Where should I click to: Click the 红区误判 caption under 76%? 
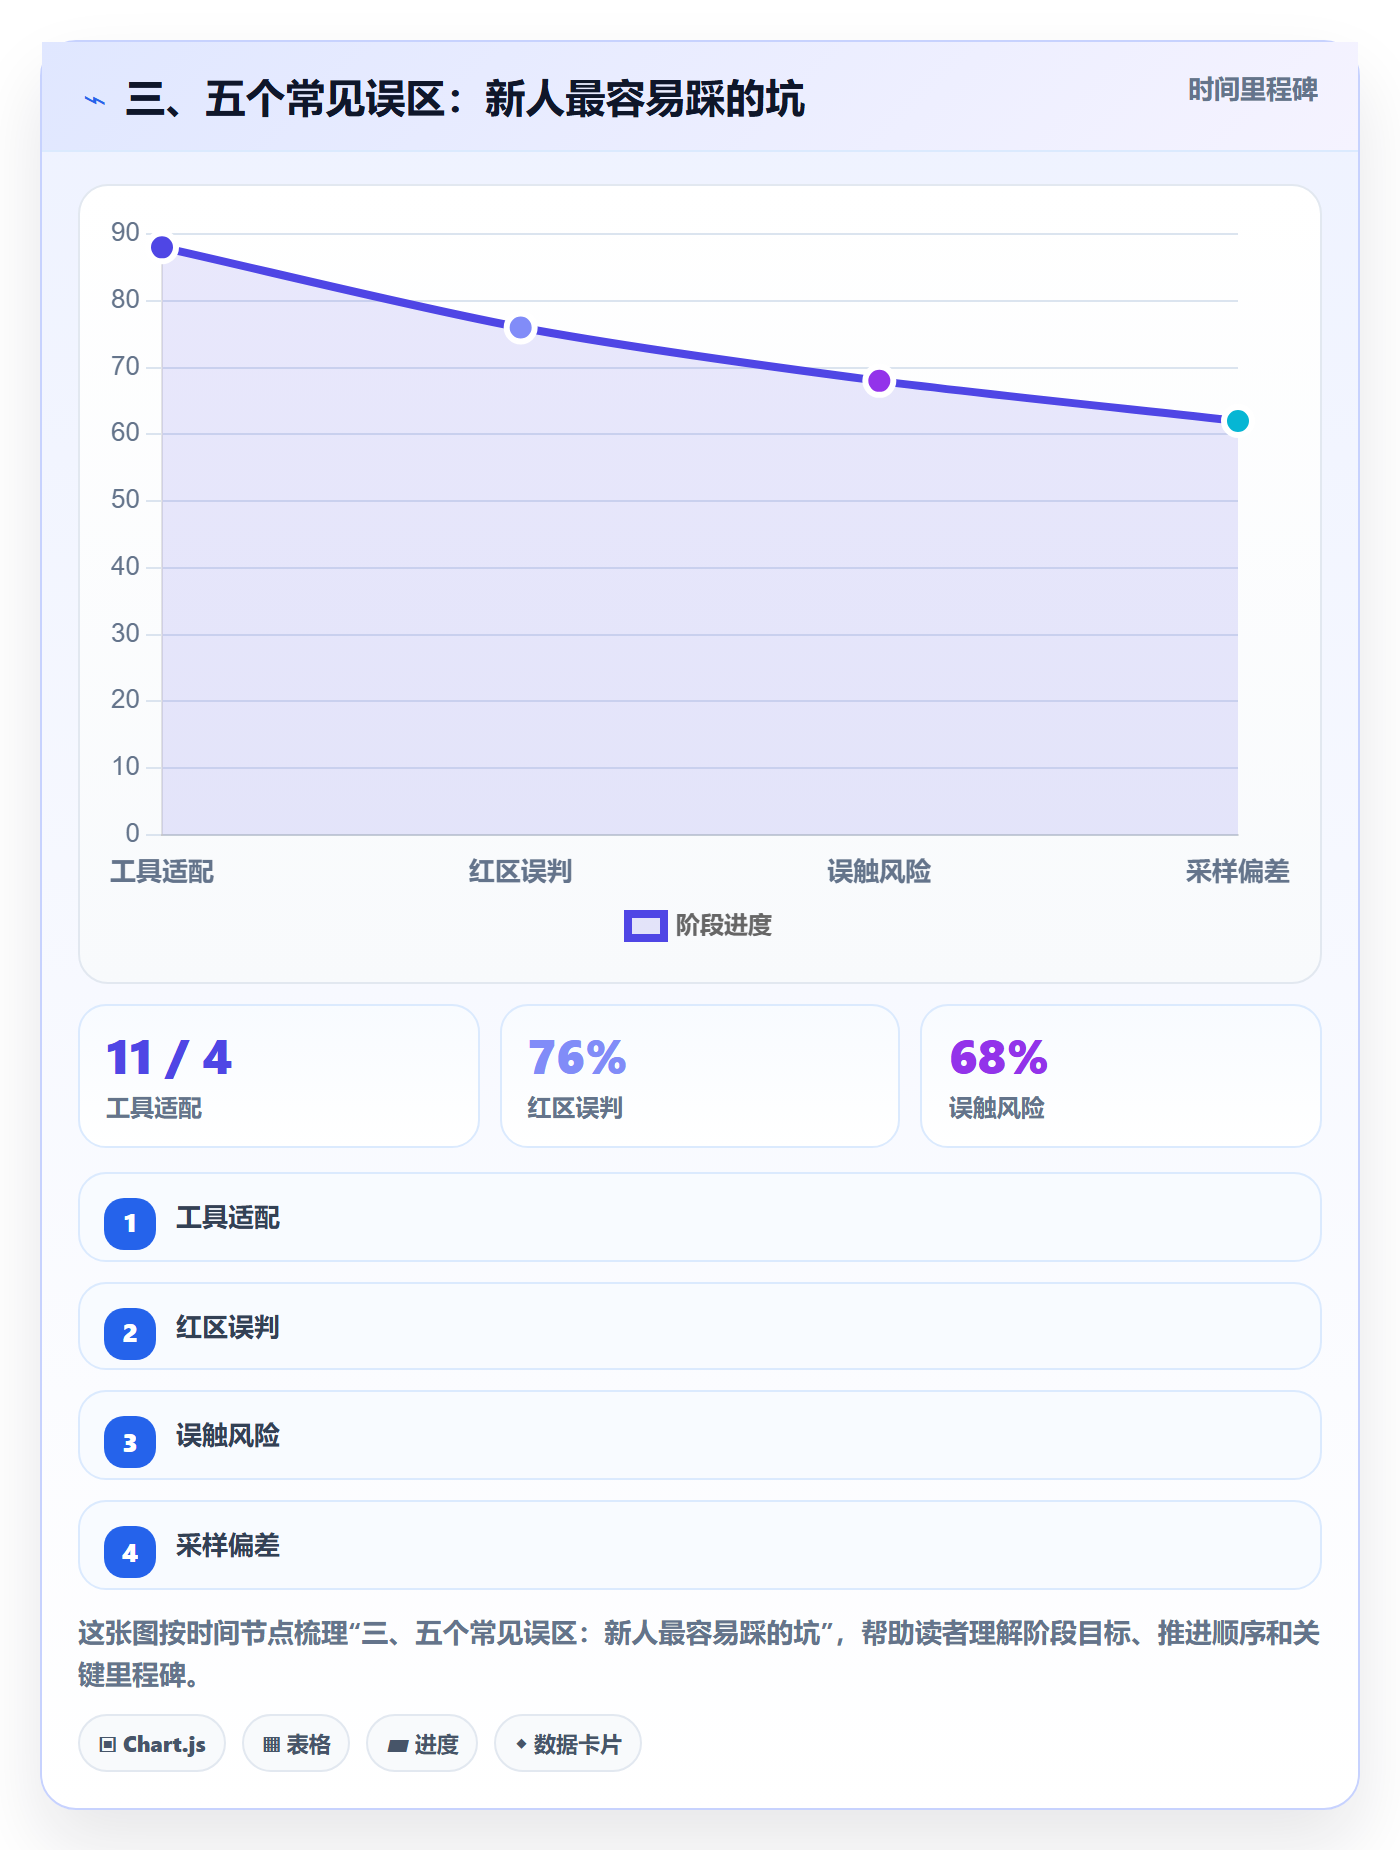coord(575,1108)
